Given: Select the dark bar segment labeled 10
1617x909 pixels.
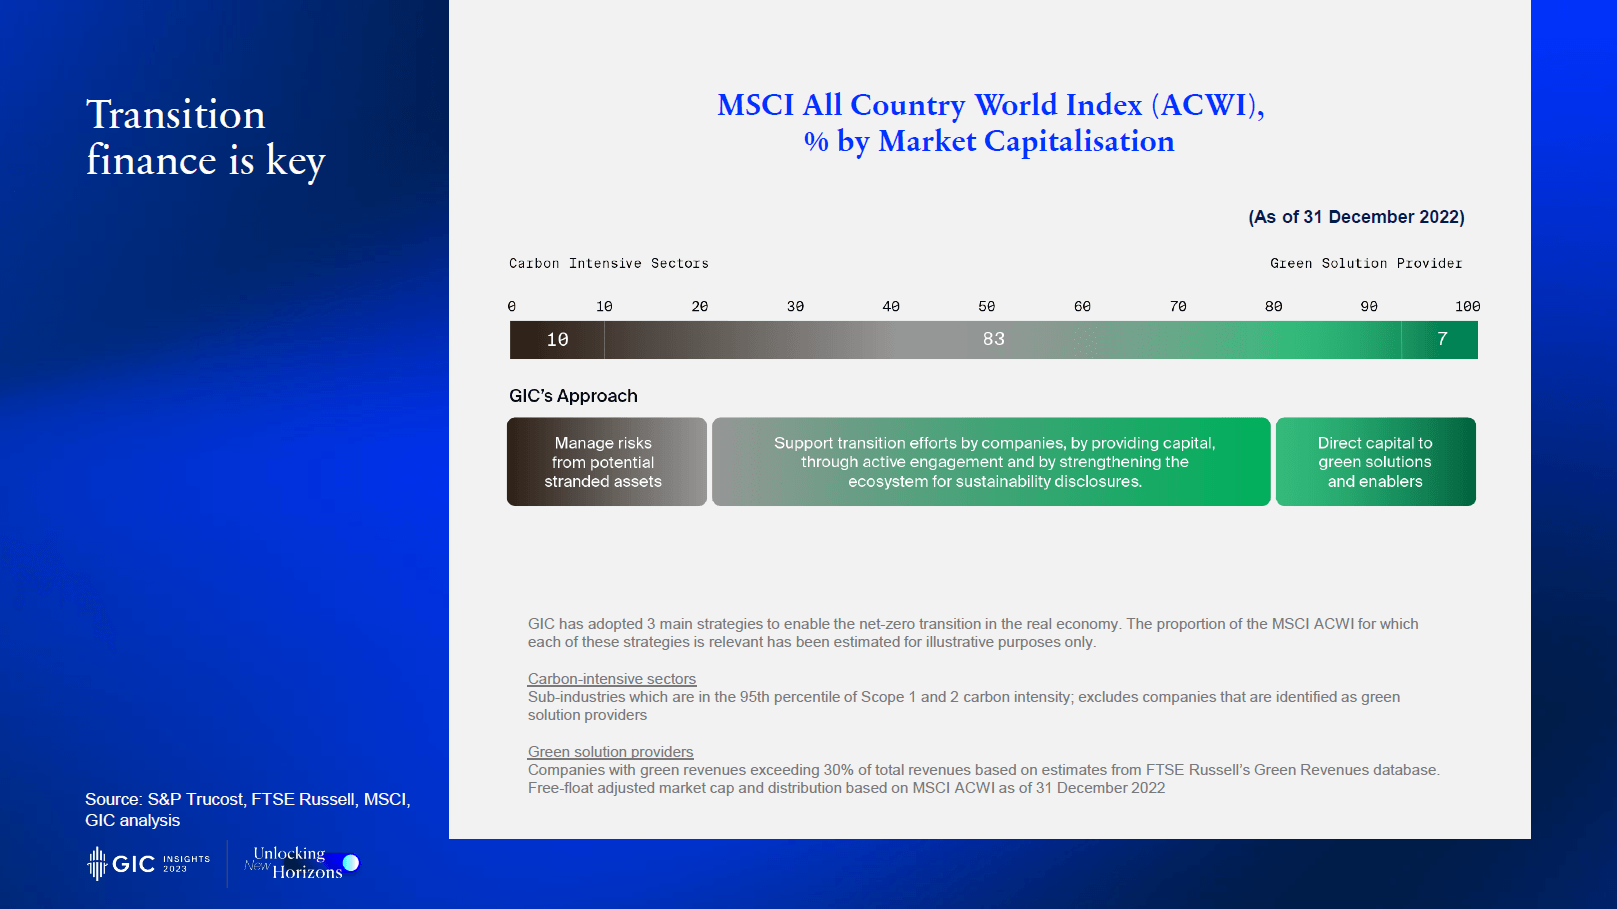Looking at the screenshot, I should point(557,340).
